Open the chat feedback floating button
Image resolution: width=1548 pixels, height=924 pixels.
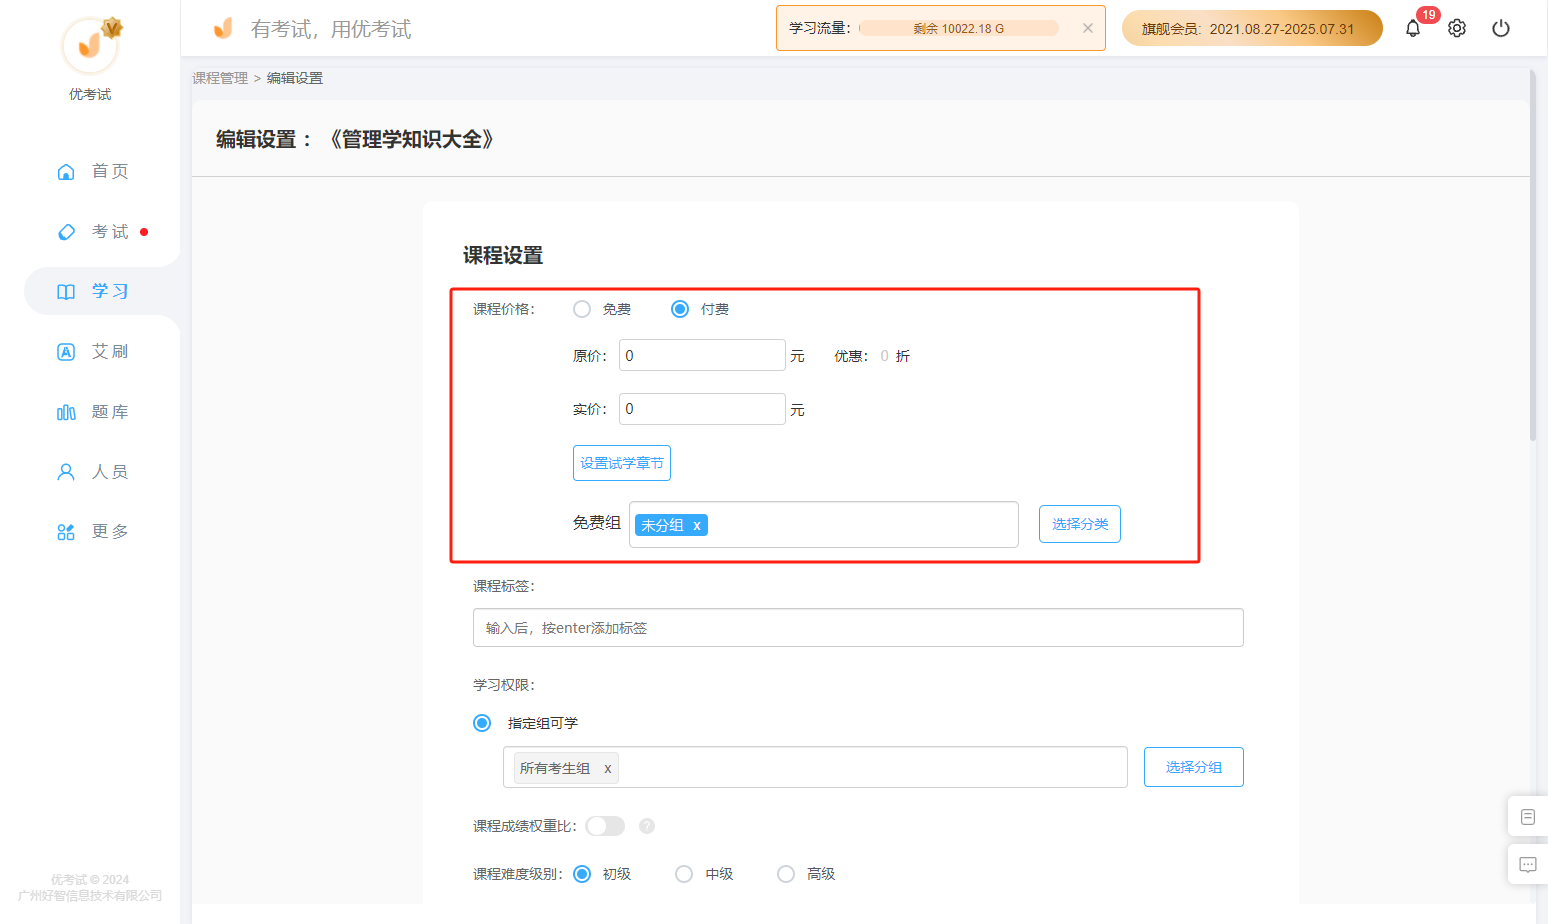pyautogui.click(x=1528, y=864)
